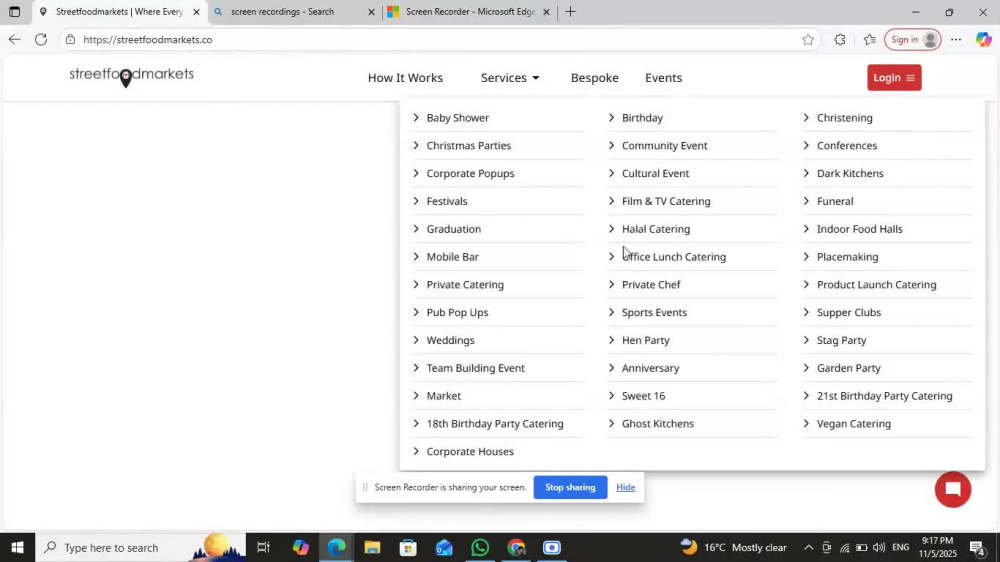Select Christmas Parties service
The height and width of the screenshot is (562, 1000).
pyautogui.click(x=468, y=145)
